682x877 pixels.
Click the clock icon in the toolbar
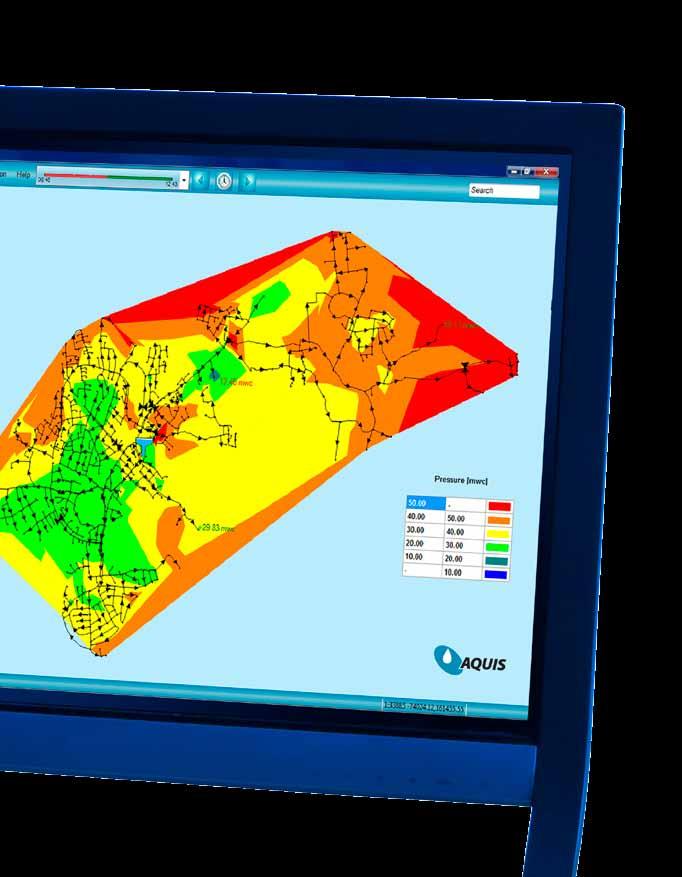(224, 181)
